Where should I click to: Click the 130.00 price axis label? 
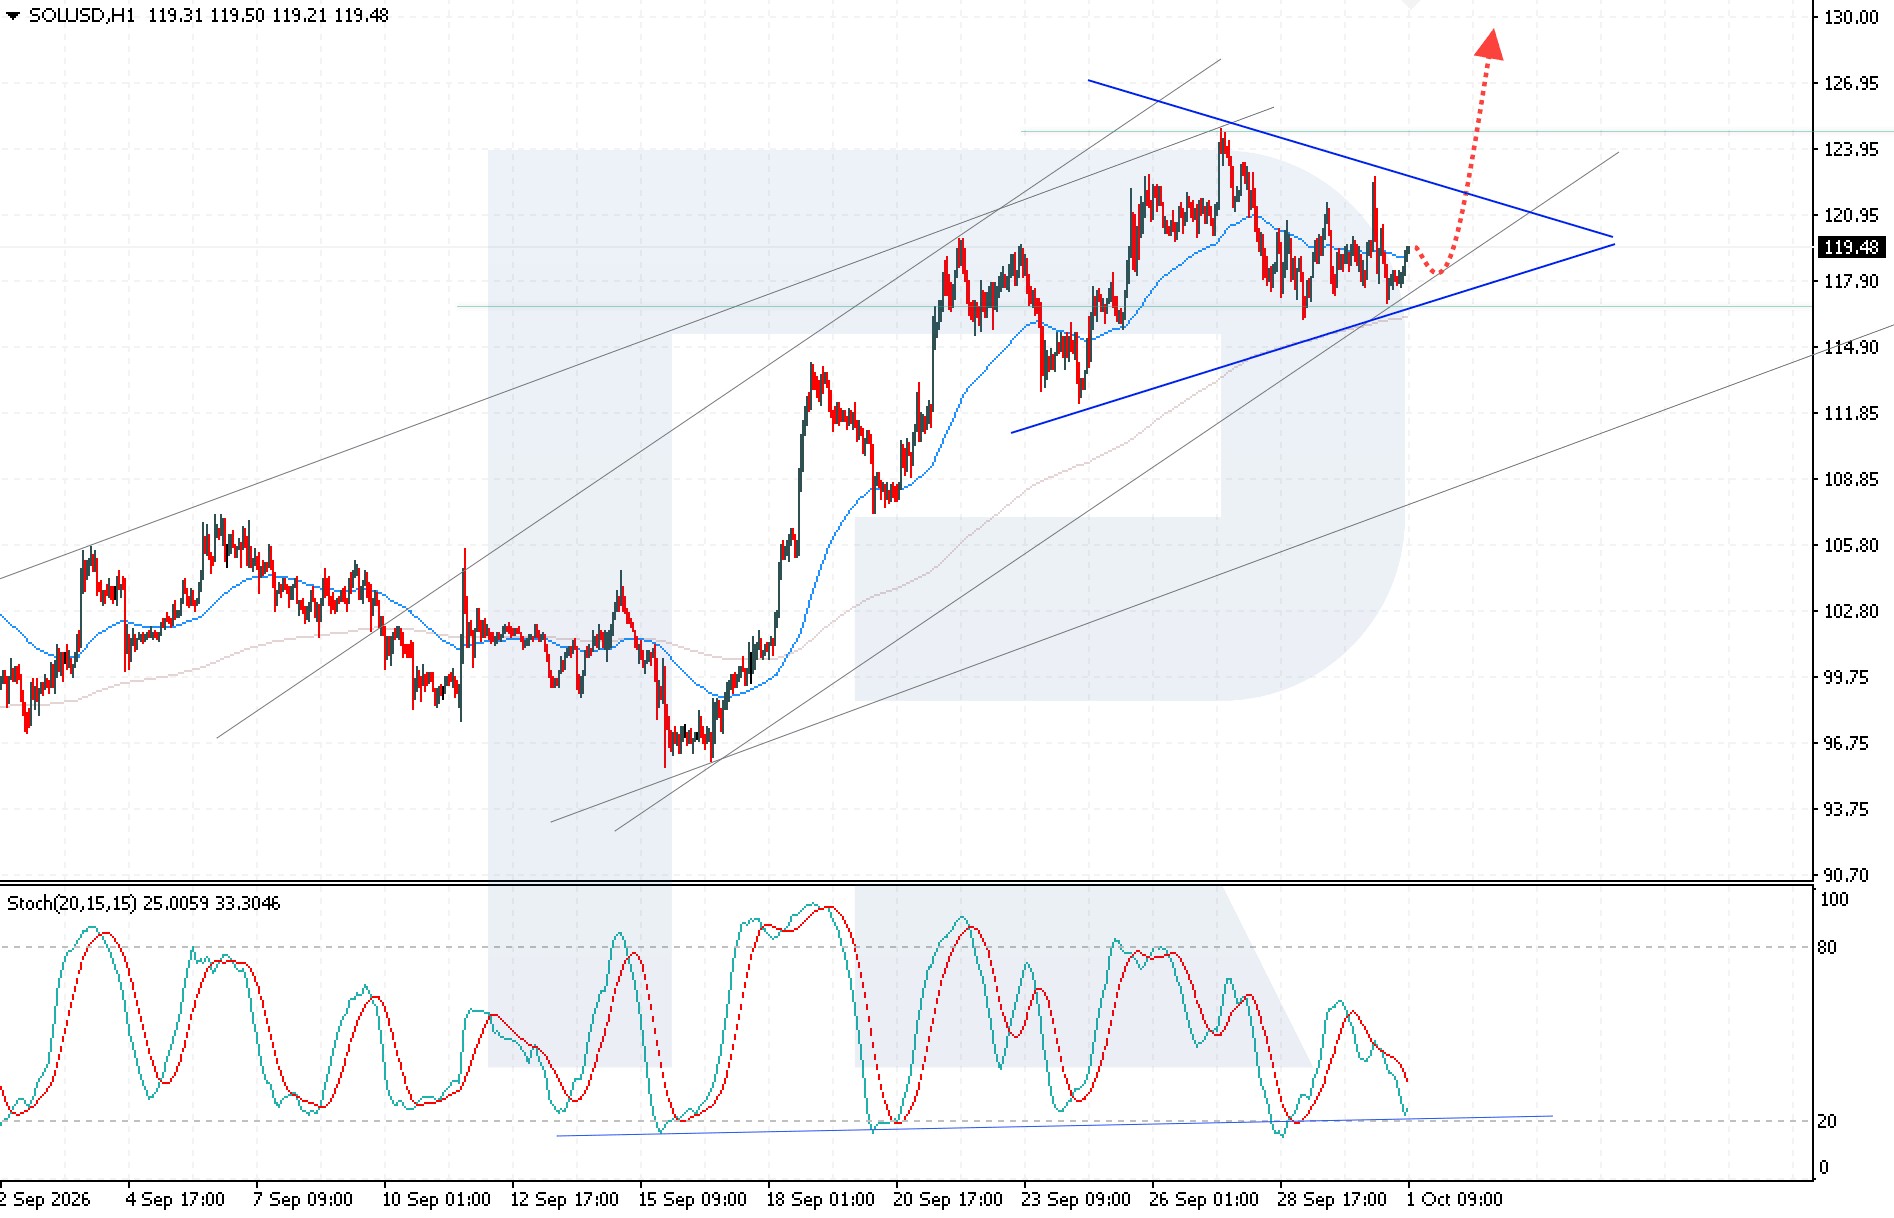tap(1851, 17)
